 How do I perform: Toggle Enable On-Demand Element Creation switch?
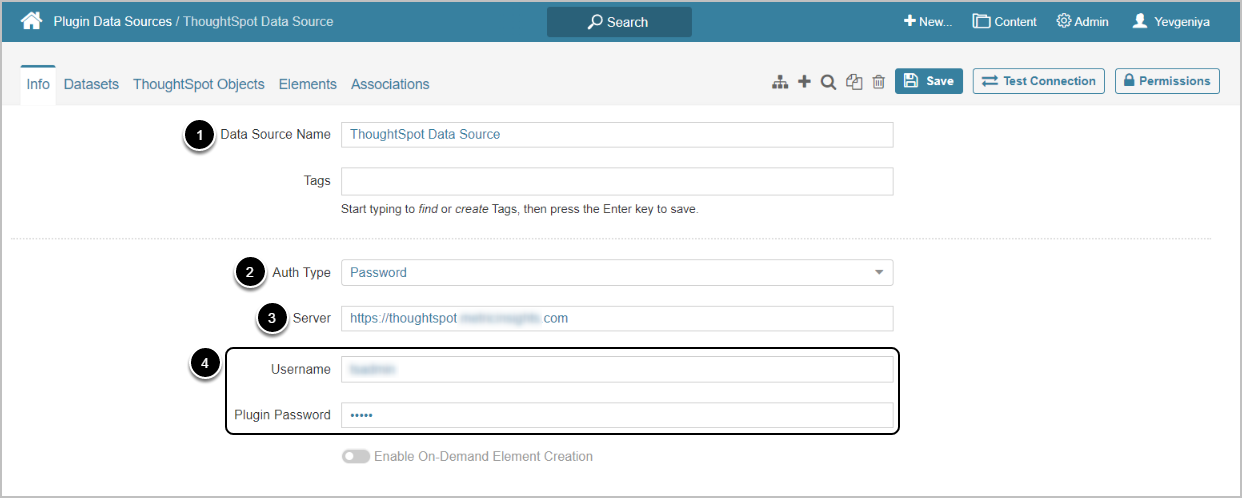pos(355,456)
